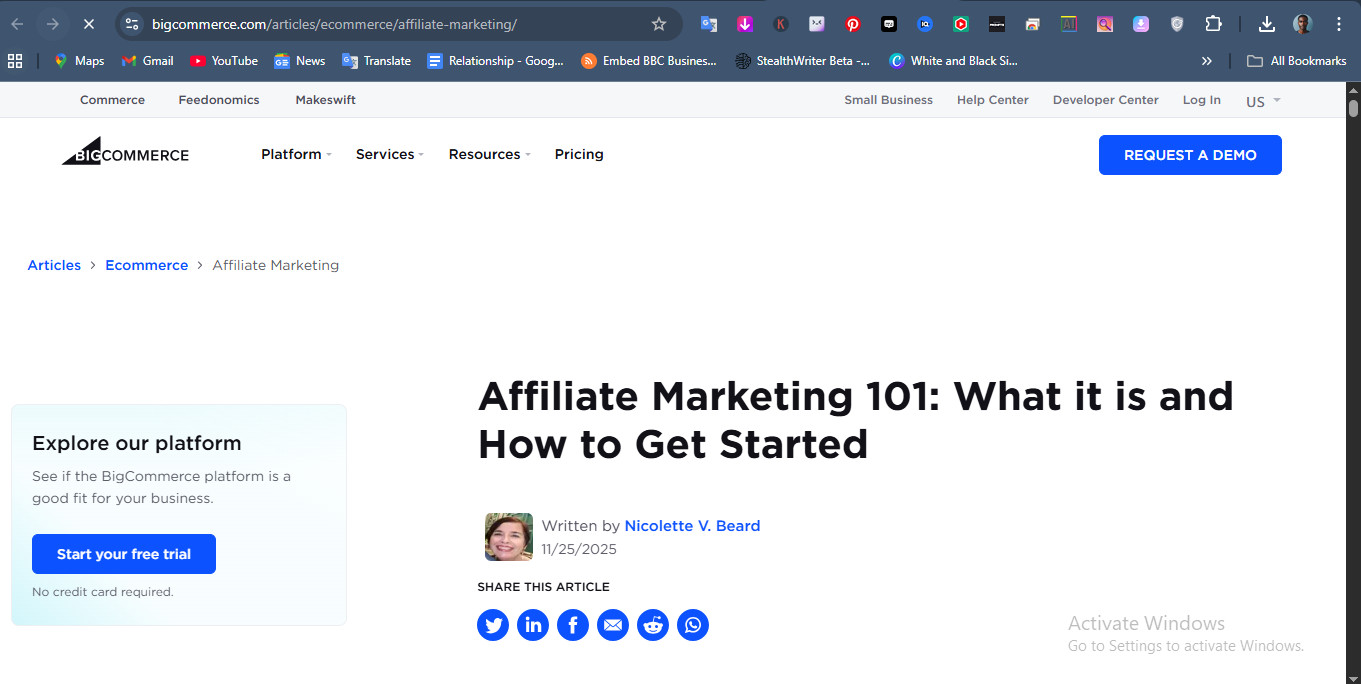Share article on Twitter icon
The width and height of the screenshot is (1361, 684).
pos(493,626)
